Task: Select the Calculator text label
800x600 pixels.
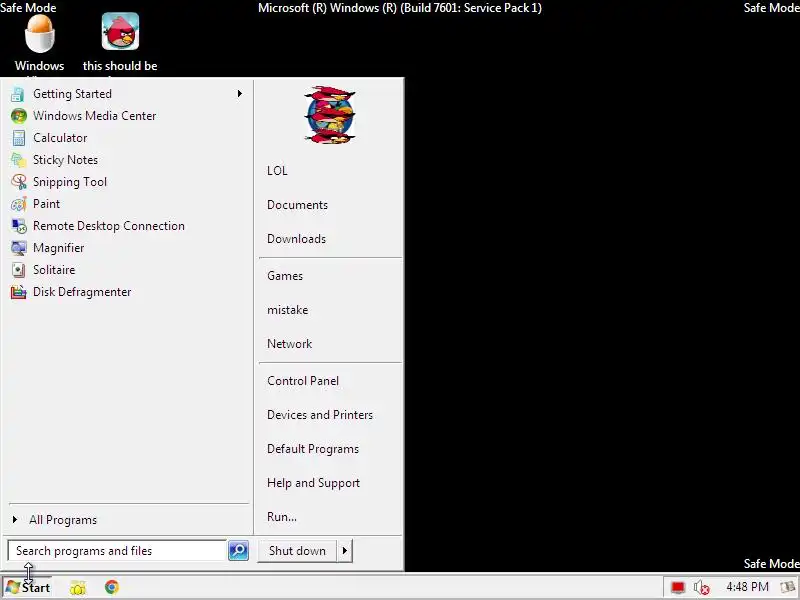Action: [60, 138]
